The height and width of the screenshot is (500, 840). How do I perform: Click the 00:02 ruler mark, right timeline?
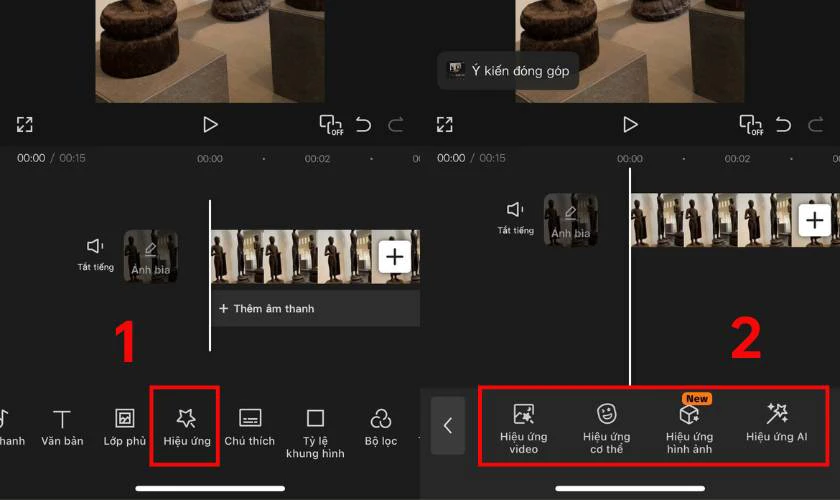[737, 159]
